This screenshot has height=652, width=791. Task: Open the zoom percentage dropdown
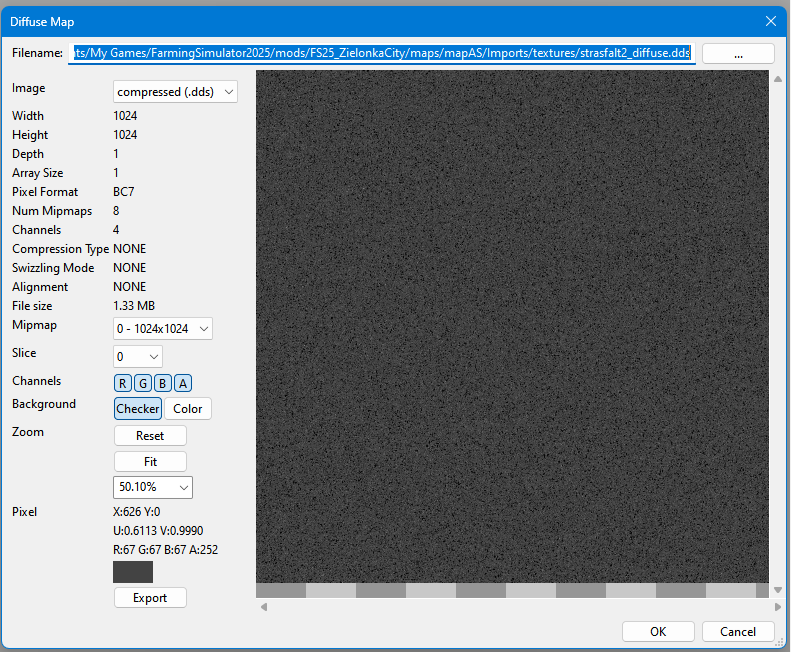pos(153,487)
